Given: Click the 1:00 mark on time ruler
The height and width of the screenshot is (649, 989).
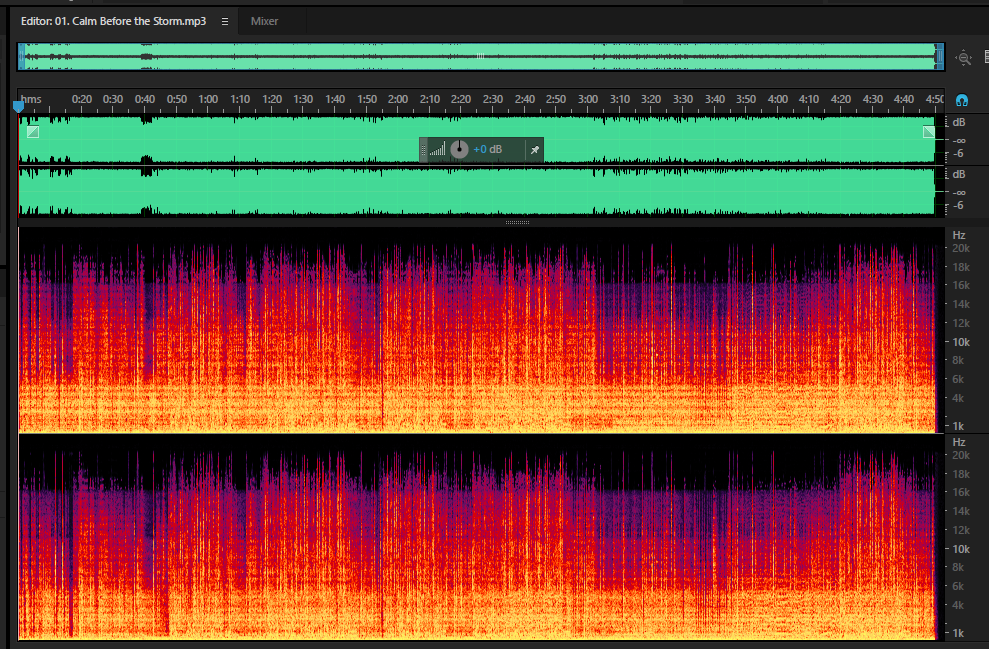Looking at the screenshot, I should (x=208, y=99).
